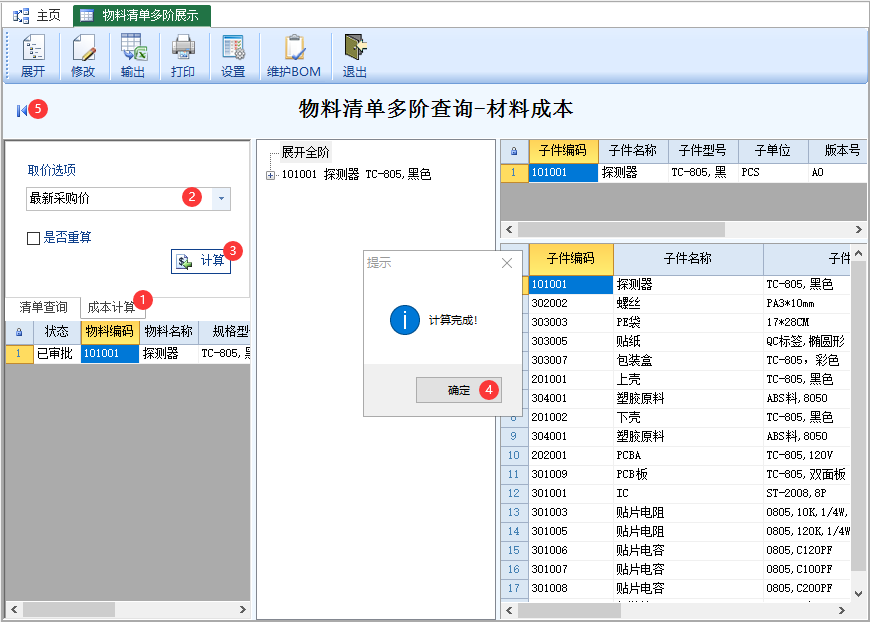The width and height of the screenshot is (870, 622).
Task: Select material code 101001 in left grid
Action: [109, 353]
